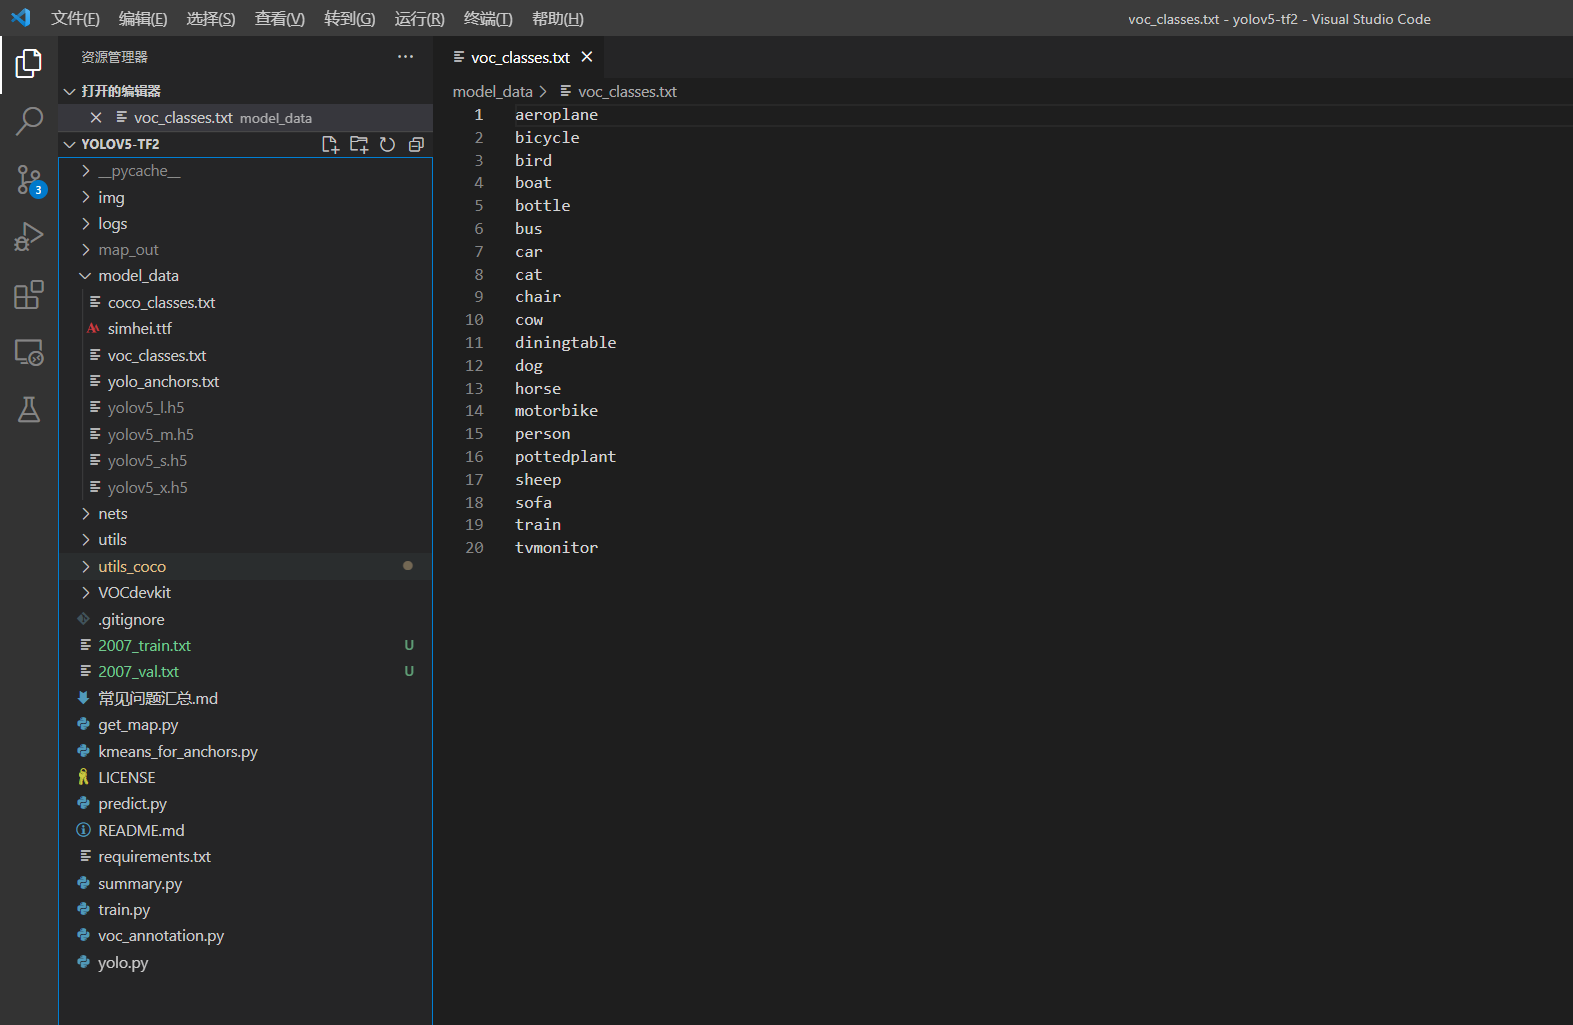Image resolution: width=1573 pixels, height=1025 pixels.
Task: Expand the utils folder
Action: [x=85, y=539]
